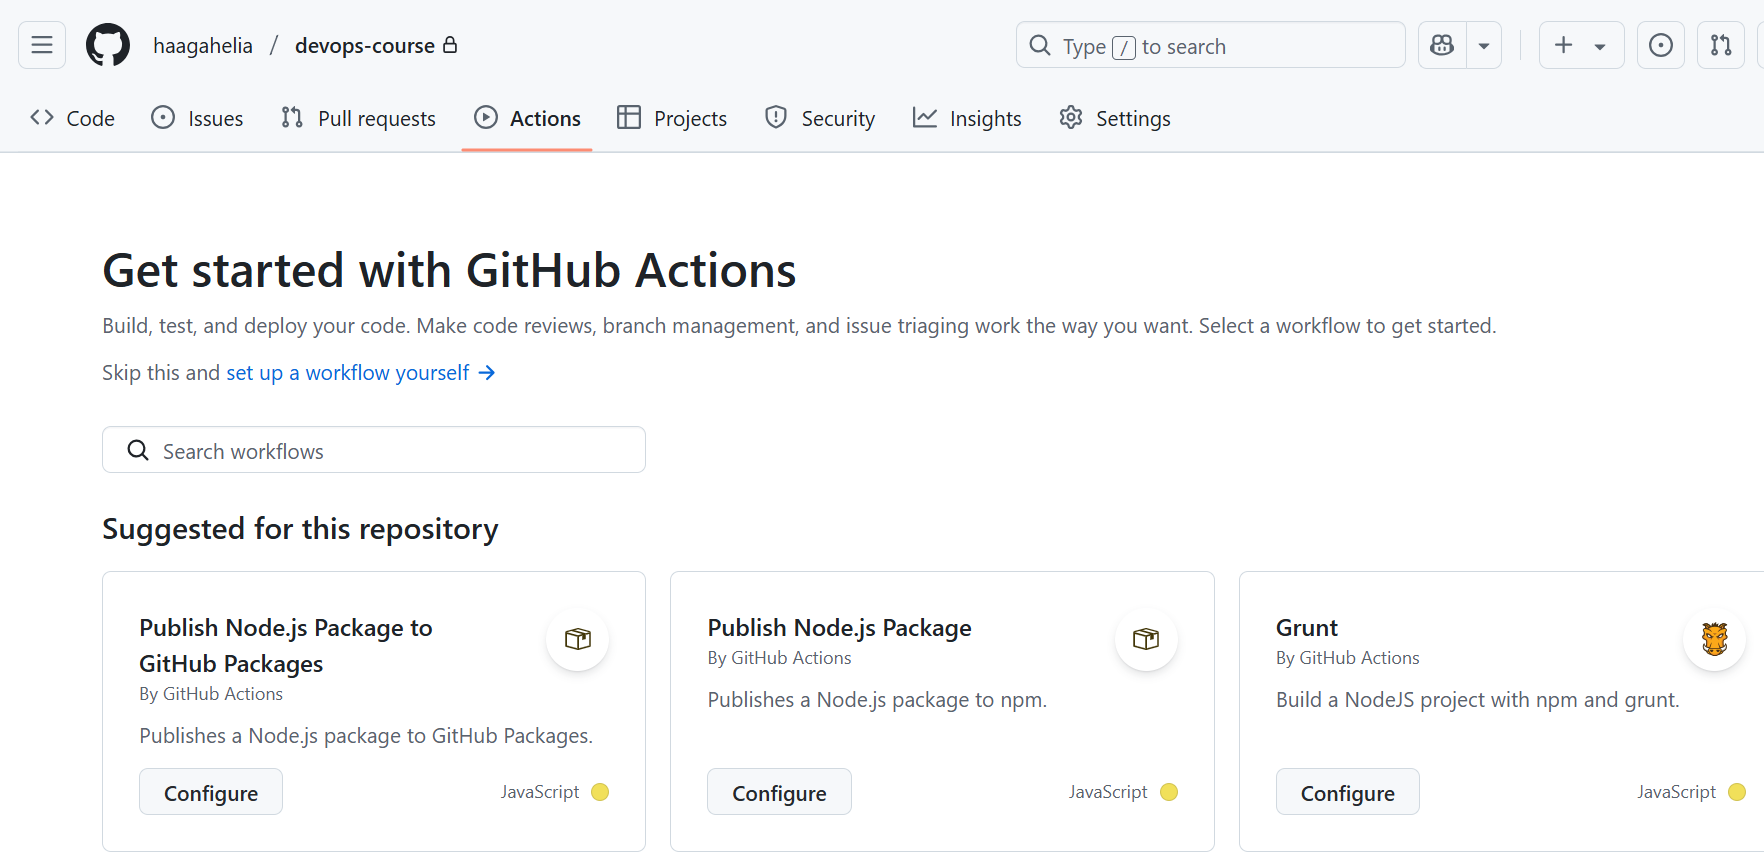Click the Publish Node.js Package title
The image size is (1764, 859).
click(x=839, y=628)
